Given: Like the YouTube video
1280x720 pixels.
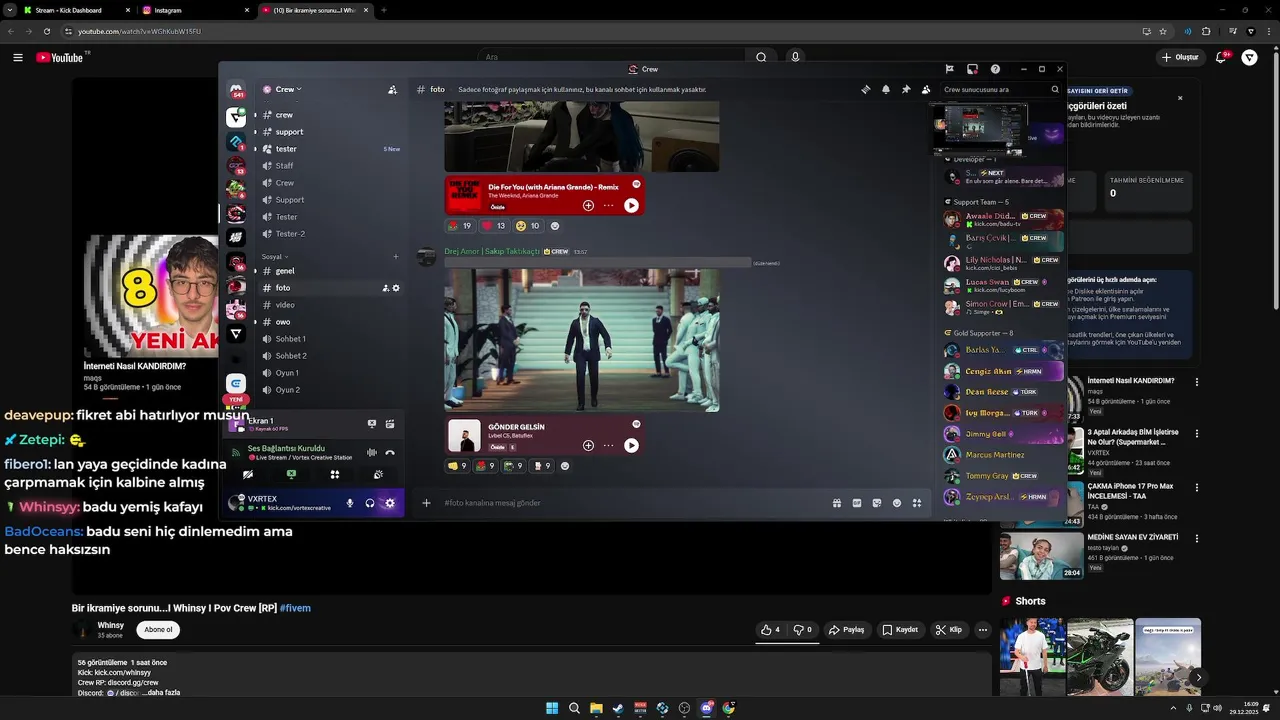Looking at the screenshot, I should pyautogui.click(x=770, y=630).
